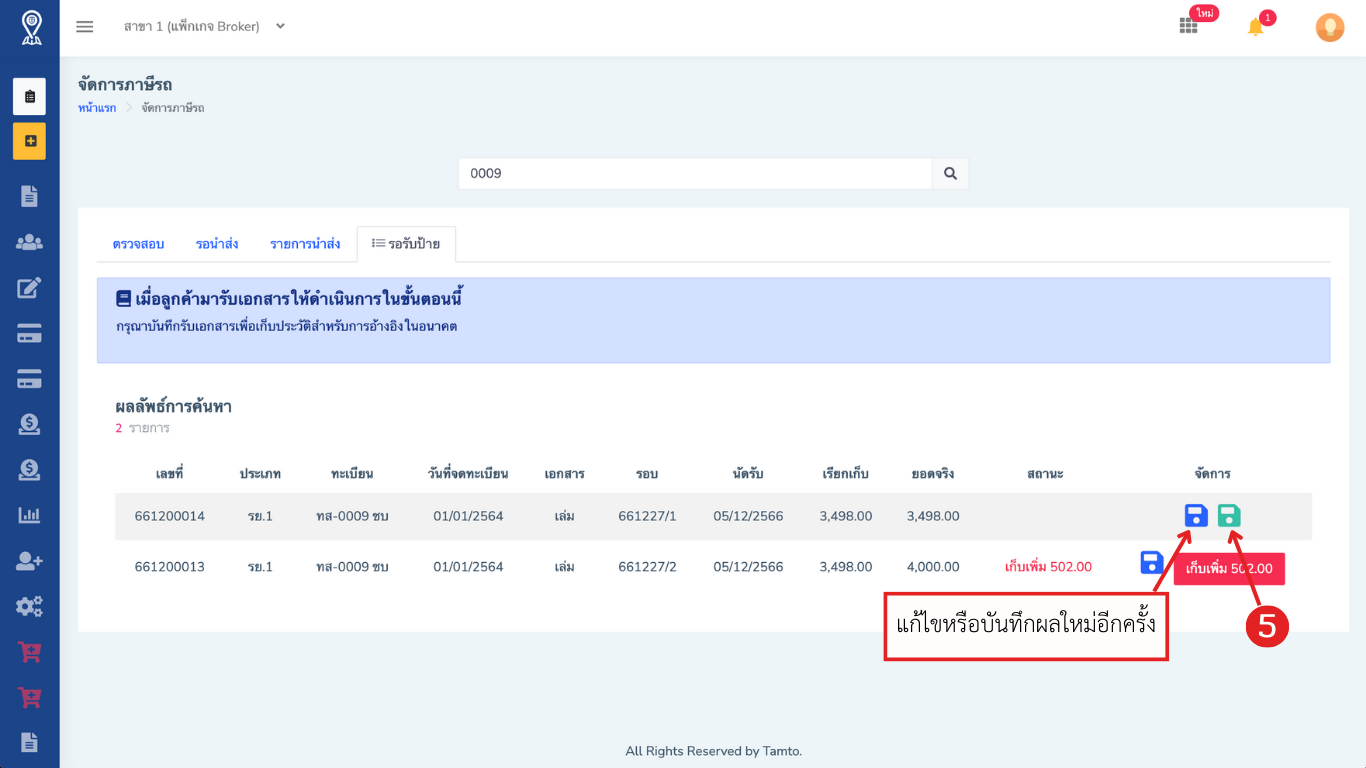Switch to the รายการนำส่ง tab
Screen dimensions: 1366x768
click(x=305, y=244)
